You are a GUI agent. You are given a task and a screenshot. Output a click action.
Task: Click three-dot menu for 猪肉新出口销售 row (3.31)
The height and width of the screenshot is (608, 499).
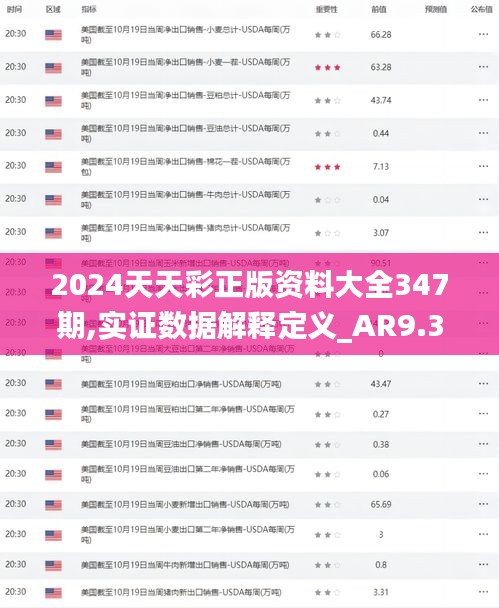[x=483, y=592]
